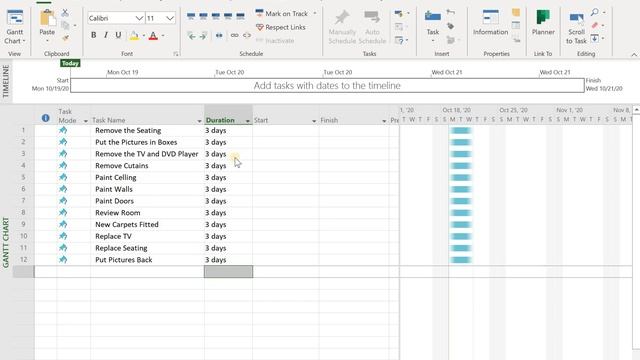Click the vertical scrollbar up arrow
Image resolution: width=640 pixels, height=360 pixels.
click(636, 109)
